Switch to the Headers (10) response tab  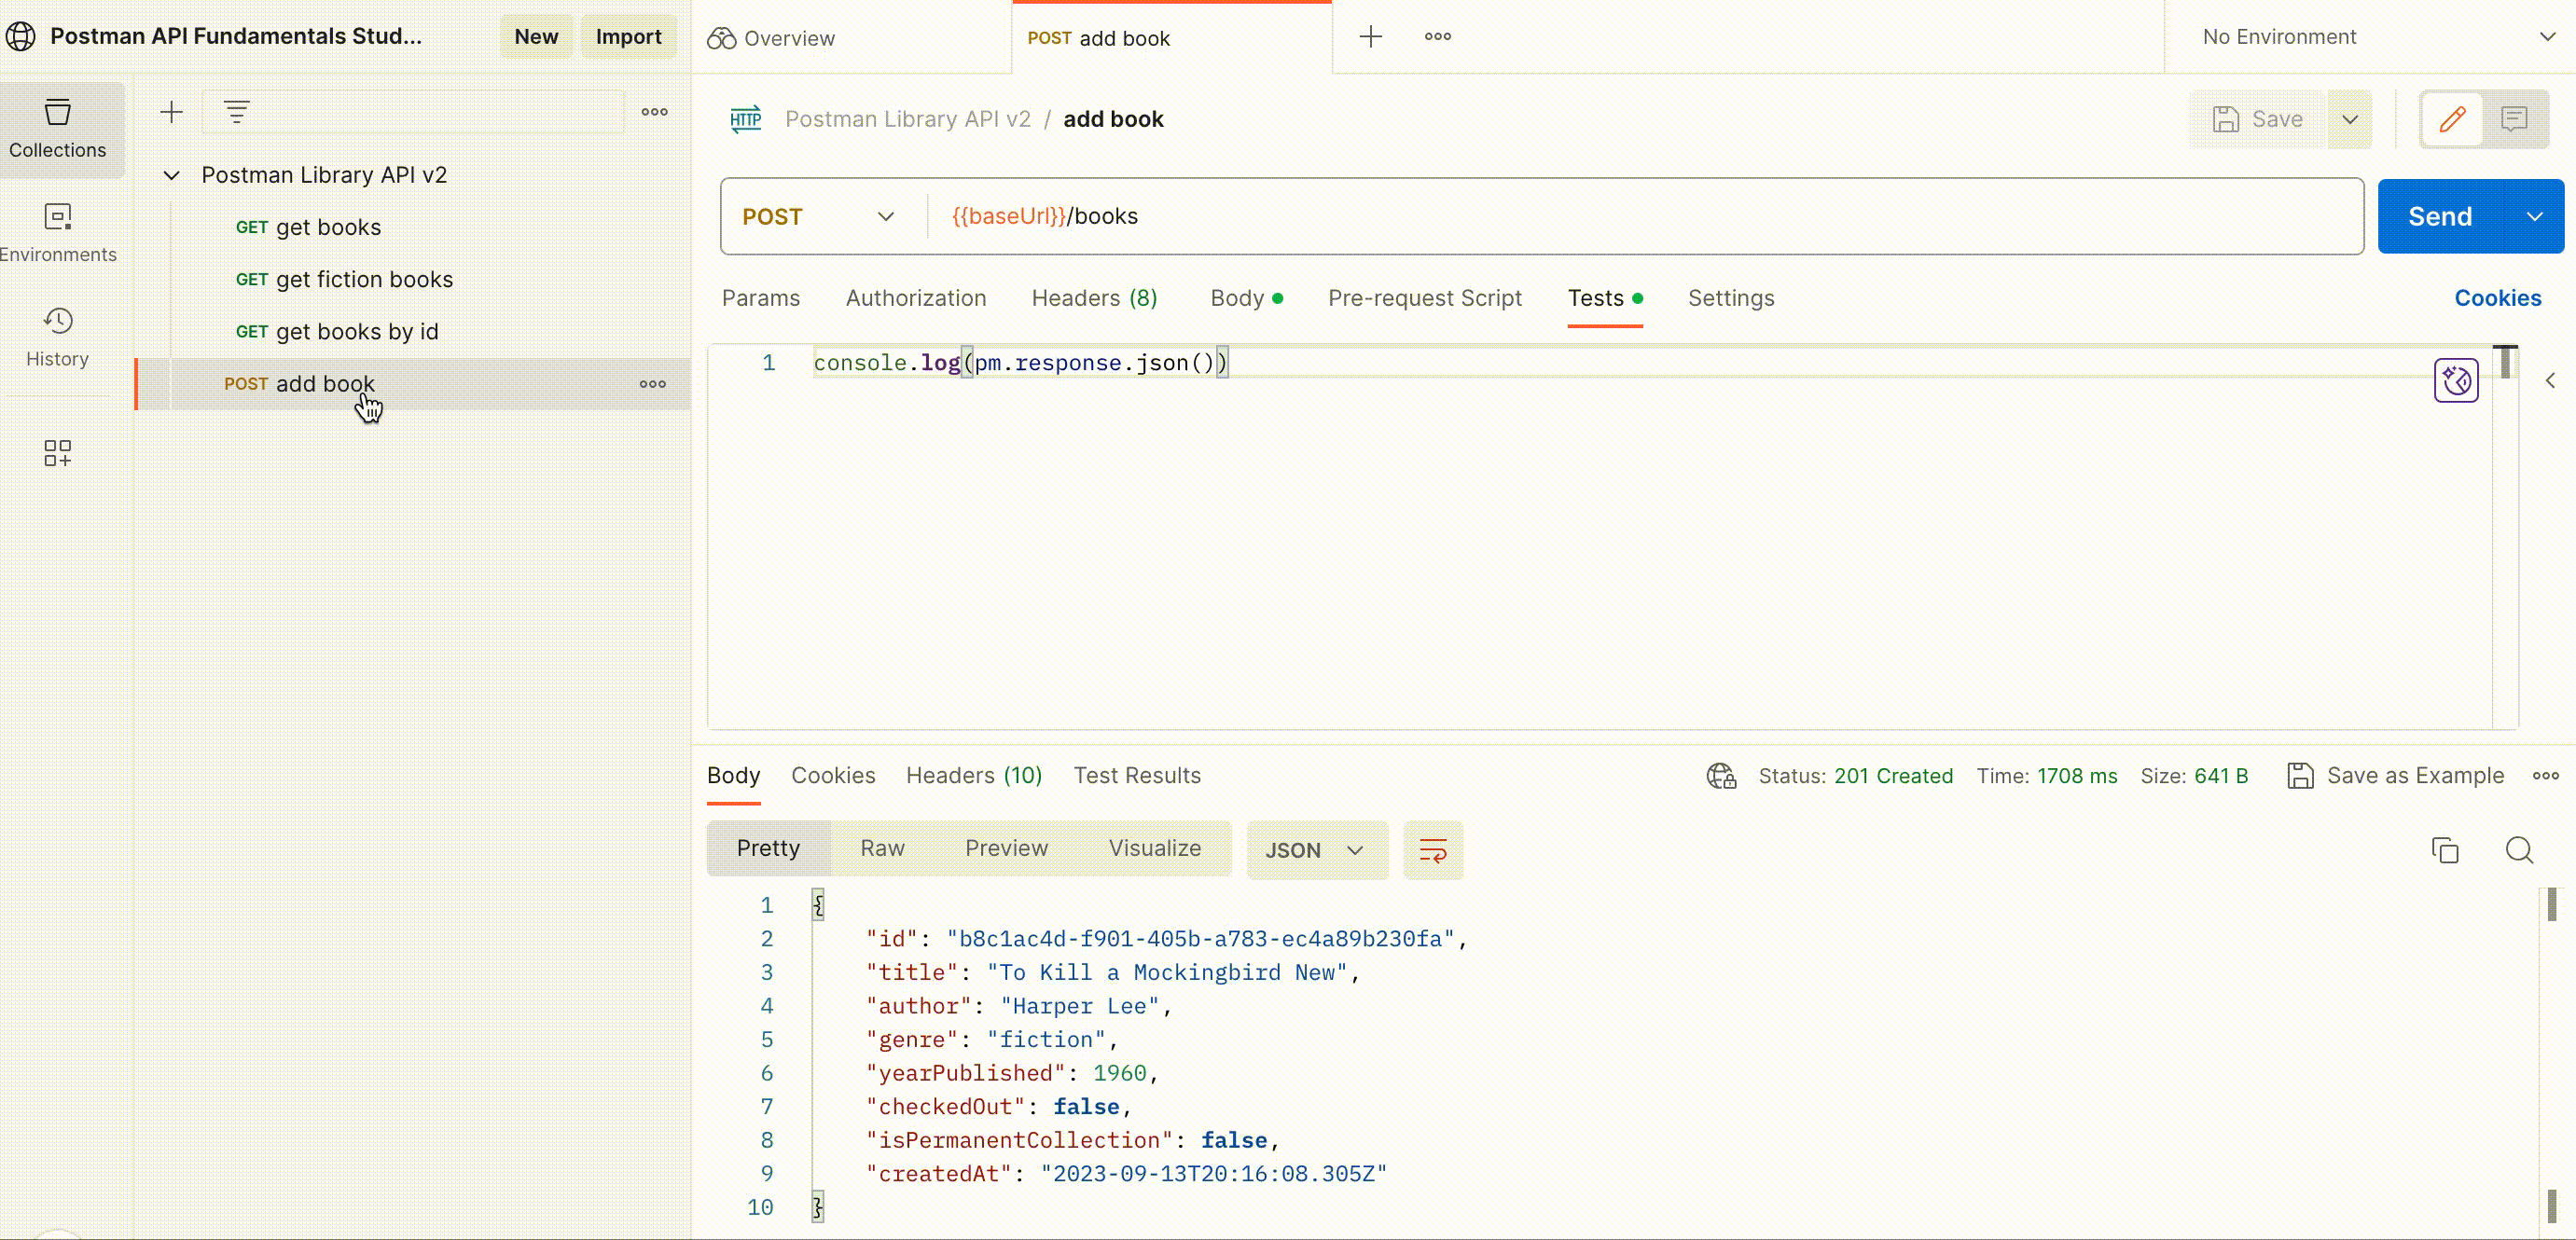point(973,775)
